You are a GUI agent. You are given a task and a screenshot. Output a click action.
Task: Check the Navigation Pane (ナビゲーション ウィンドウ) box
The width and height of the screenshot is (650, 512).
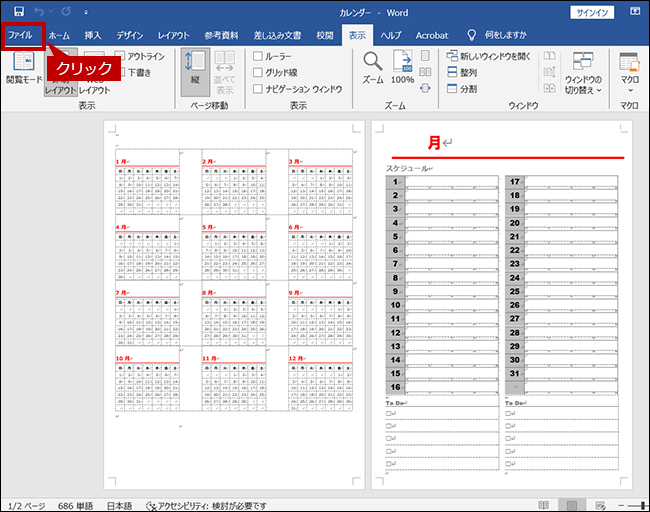click(x=259, y=89)
